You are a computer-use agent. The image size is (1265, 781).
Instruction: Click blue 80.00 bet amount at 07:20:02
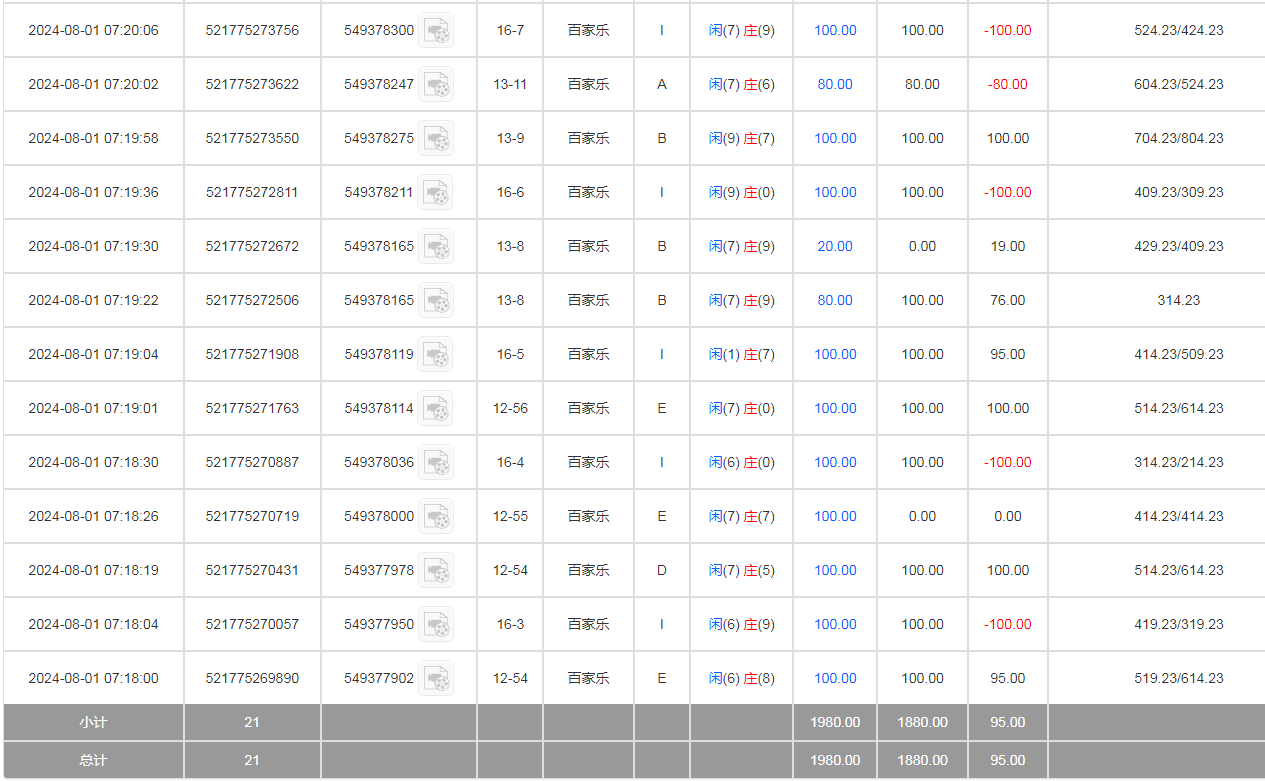pyautogui.click(x=835, y=85)
